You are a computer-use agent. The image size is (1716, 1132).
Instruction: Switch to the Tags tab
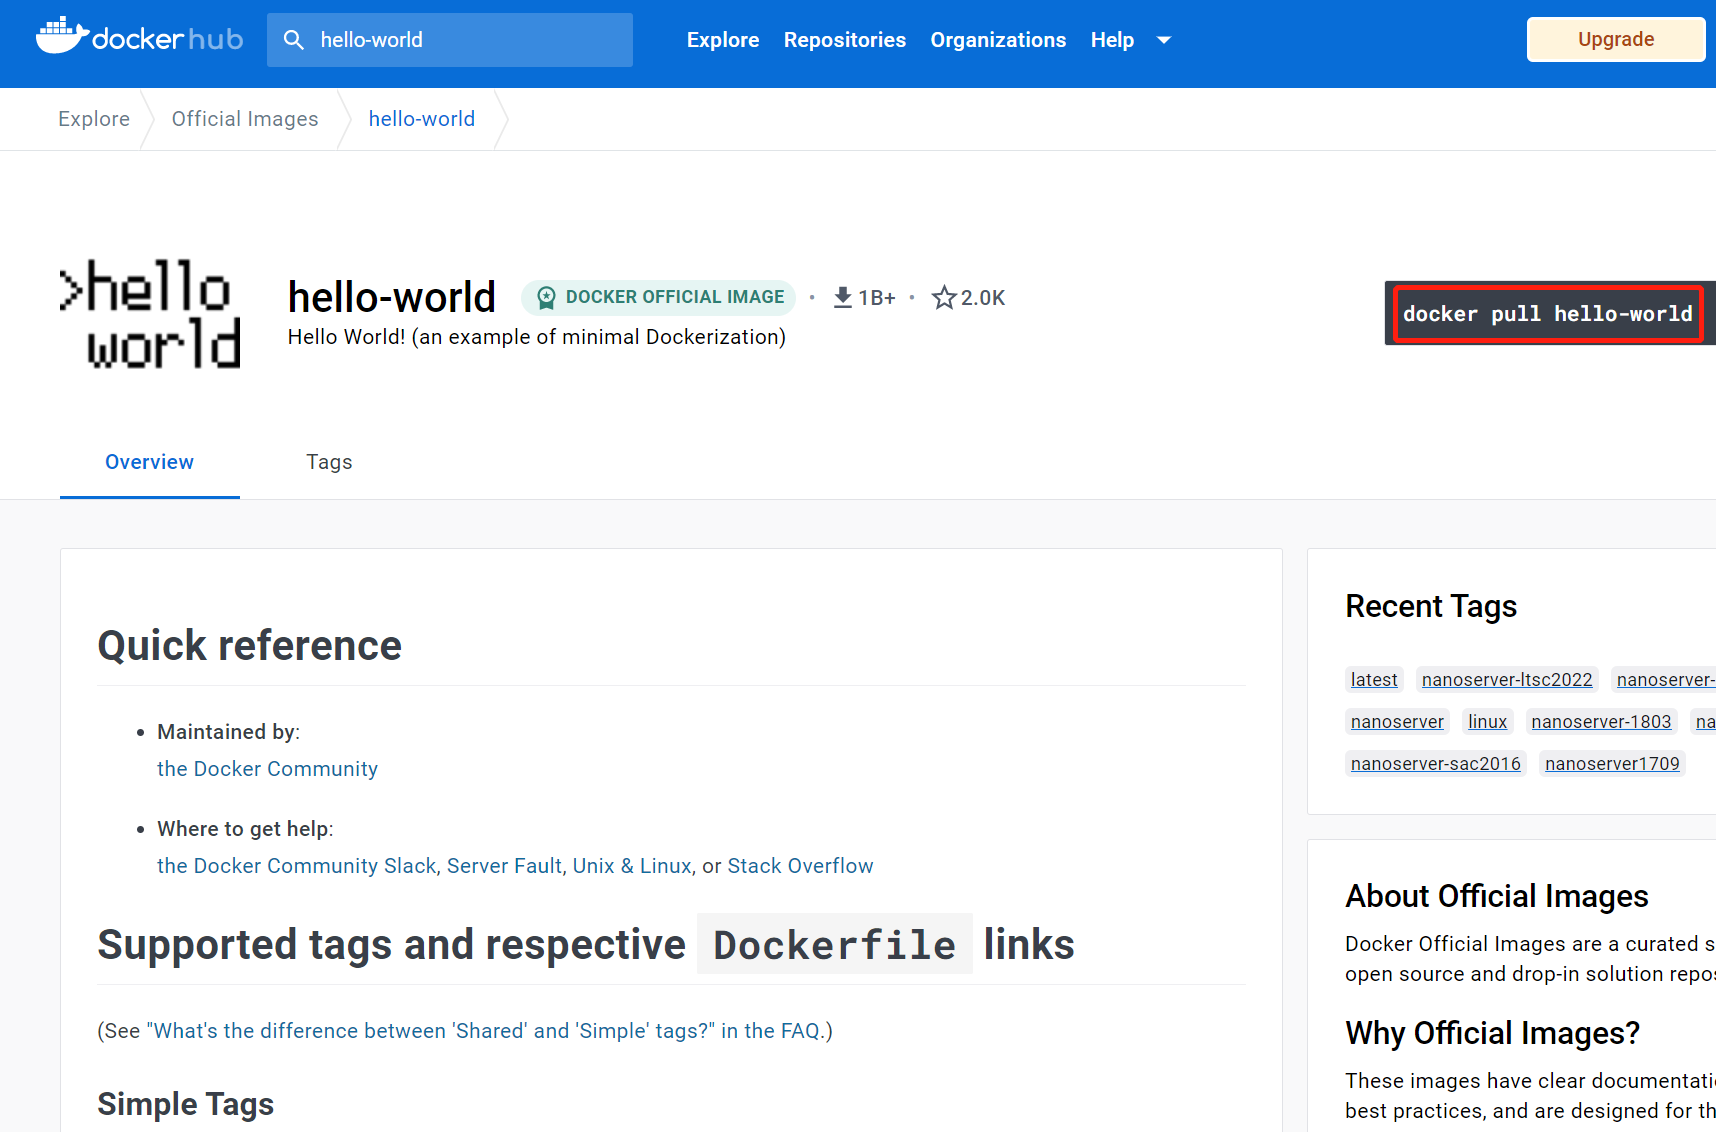click(x=329, y=462)
